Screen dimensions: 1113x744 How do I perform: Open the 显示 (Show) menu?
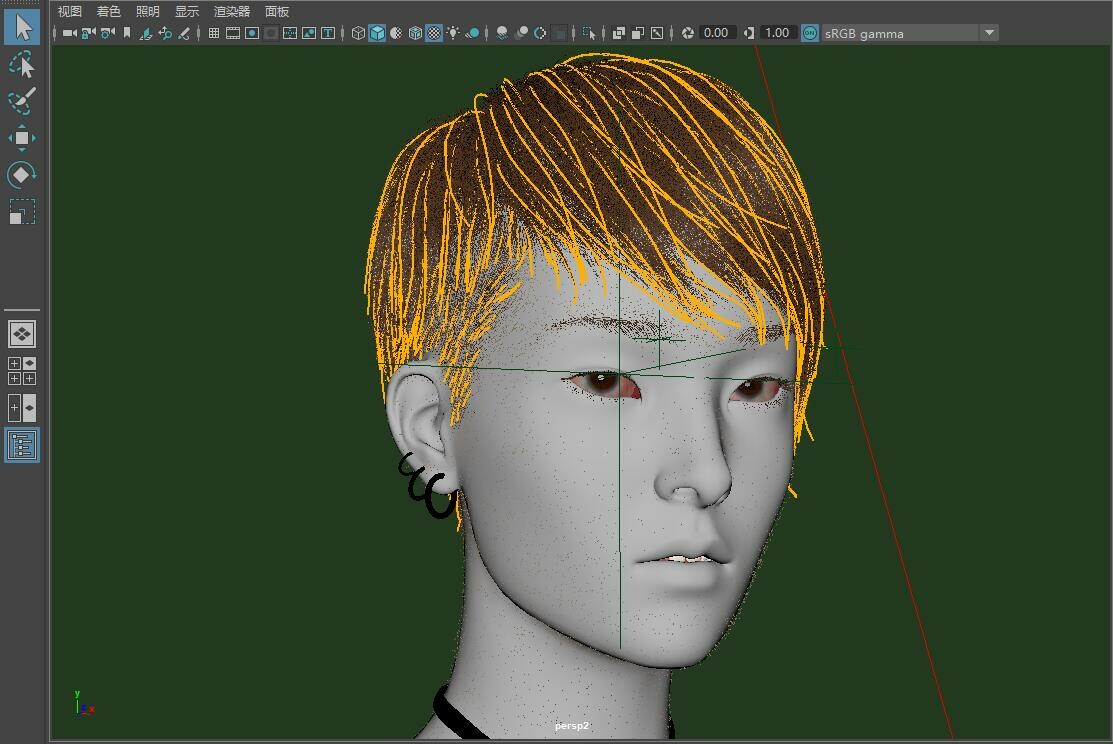[x=187, y=11]
